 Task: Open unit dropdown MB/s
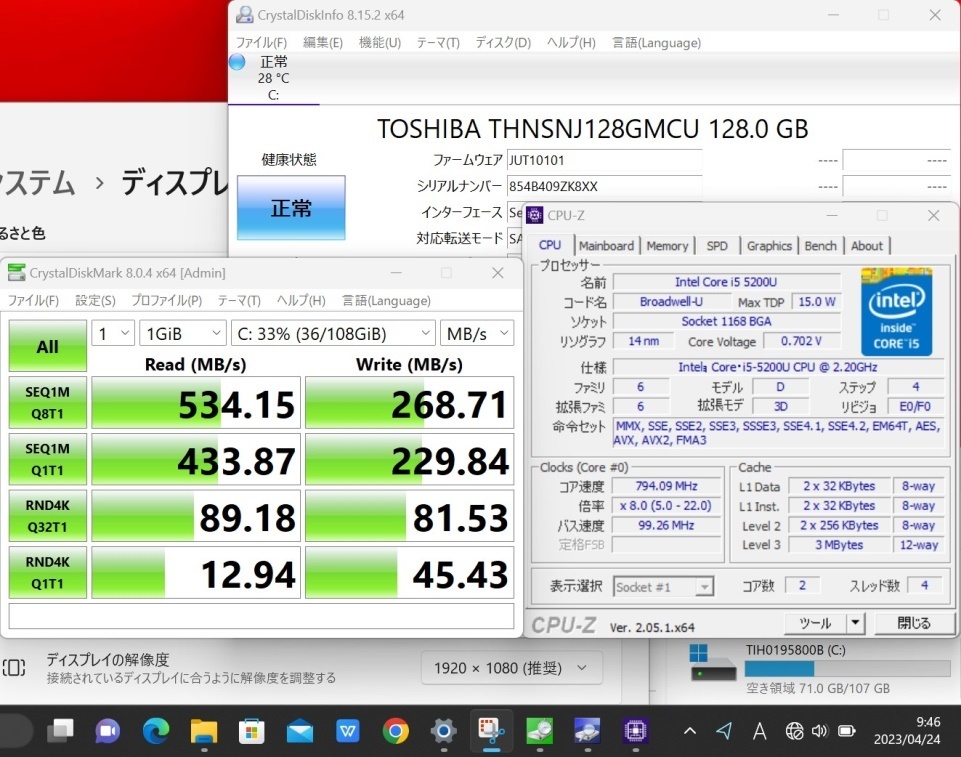tap(477, 333)
